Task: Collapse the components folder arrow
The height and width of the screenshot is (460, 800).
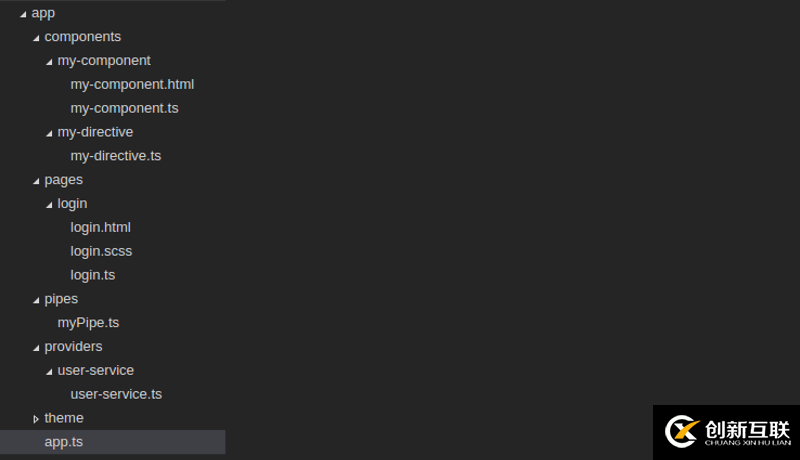Action: (x=37, y=38)
